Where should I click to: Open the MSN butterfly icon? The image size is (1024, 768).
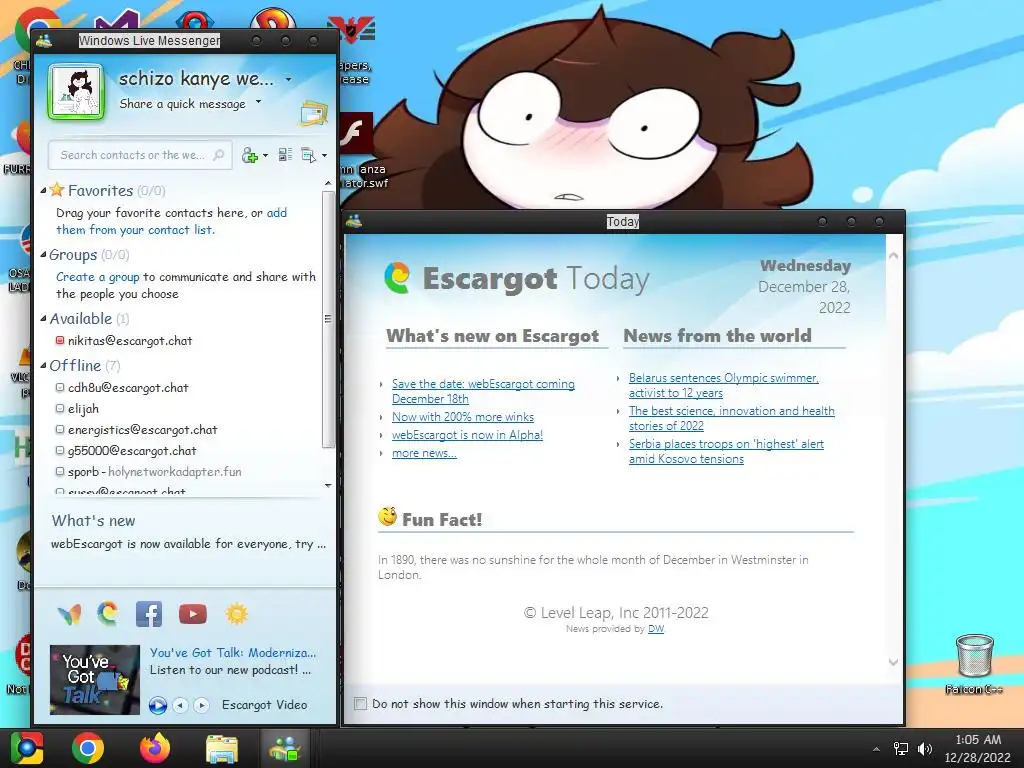(x=69, y=614)
